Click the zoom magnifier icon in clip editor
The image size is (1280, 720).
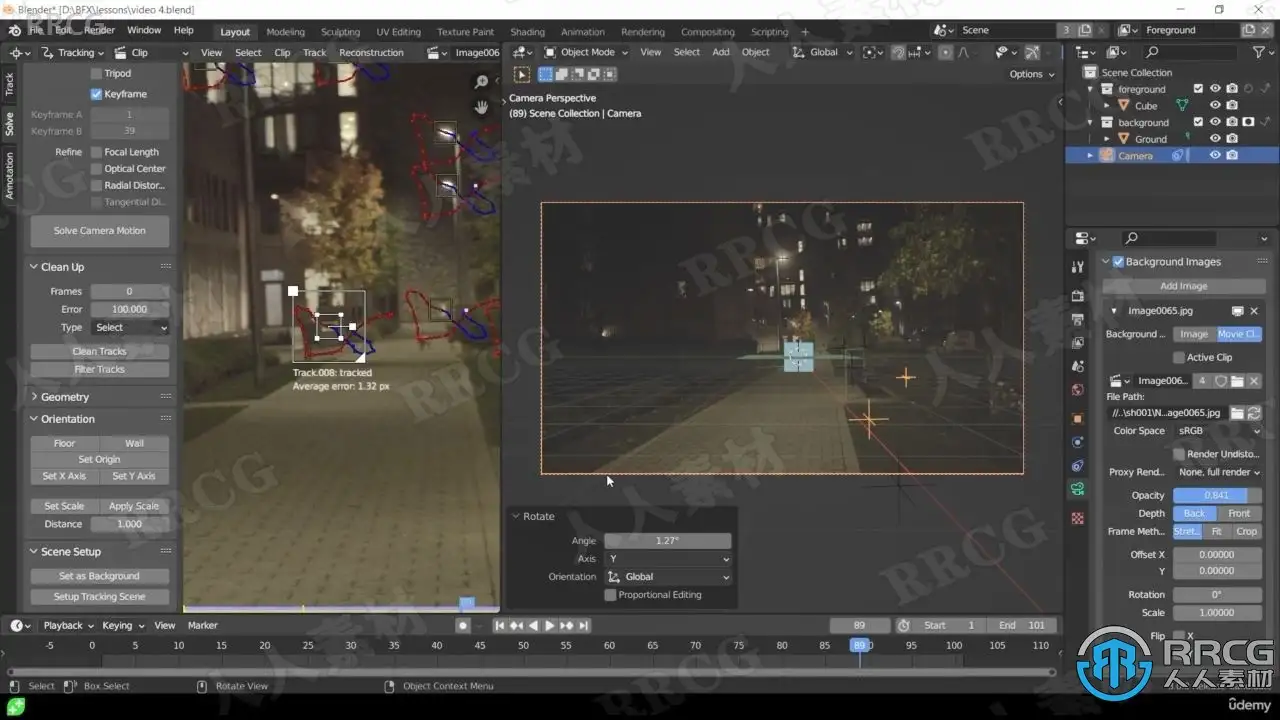tap(482, 82)
